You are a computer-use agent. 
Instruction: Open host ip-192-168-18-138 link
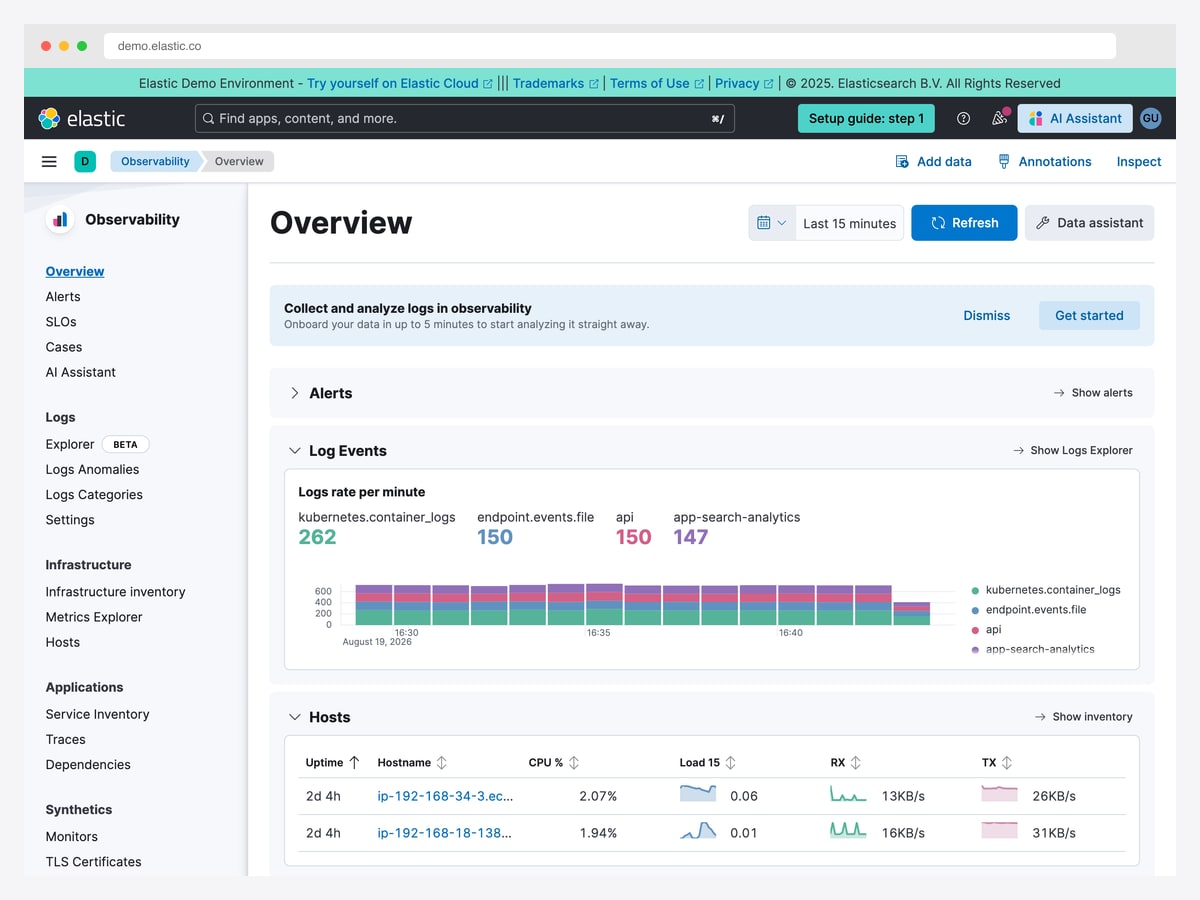click(x=445, y=833)
